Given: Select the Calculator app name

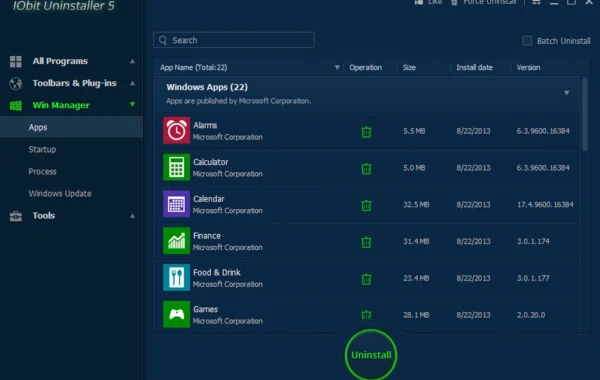Looking at the screenshot, I should coord(210,162).
